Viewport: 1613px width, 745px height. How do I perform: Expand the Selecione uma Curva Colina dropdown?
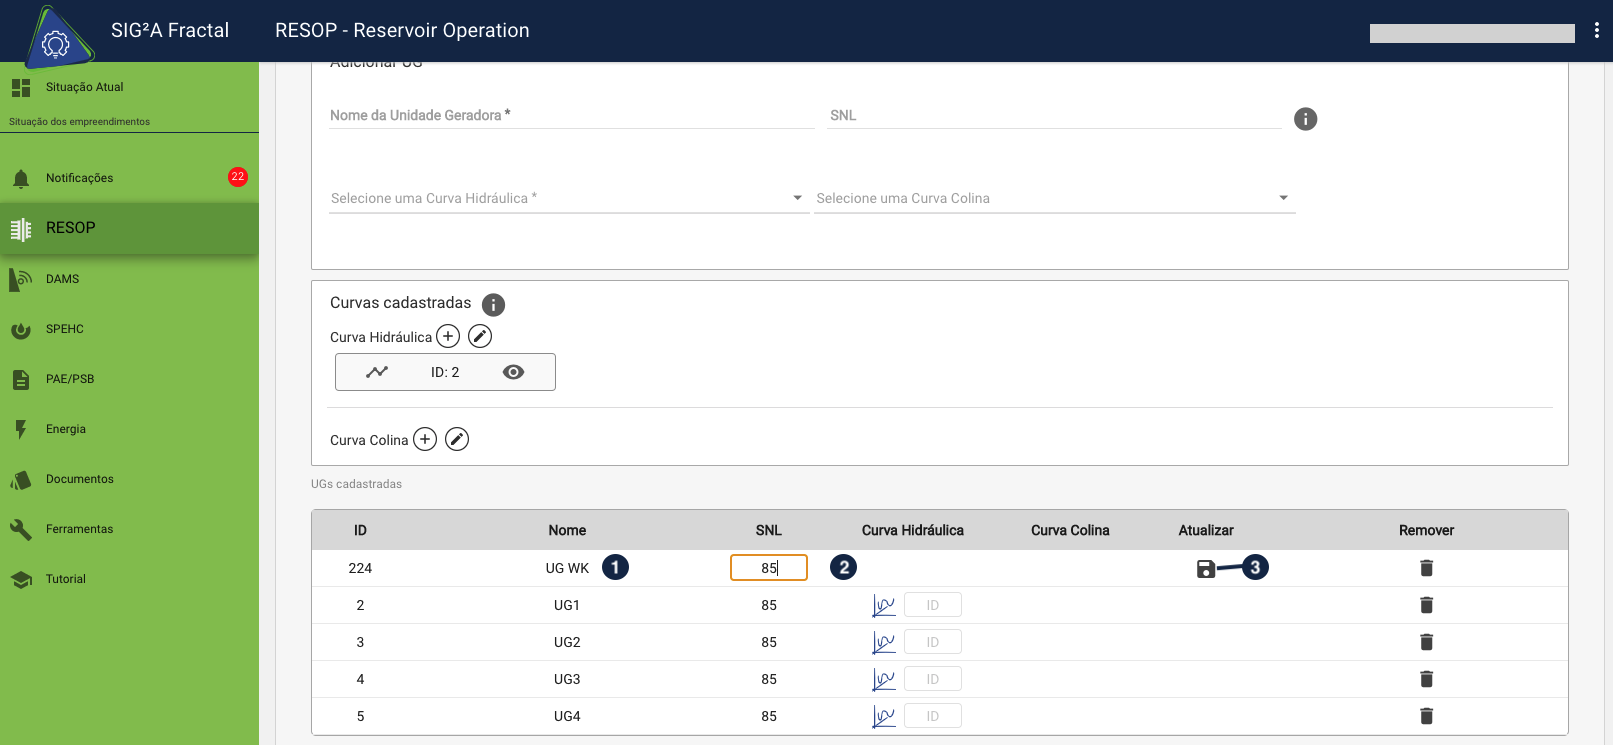click(x=1054, y=198)
